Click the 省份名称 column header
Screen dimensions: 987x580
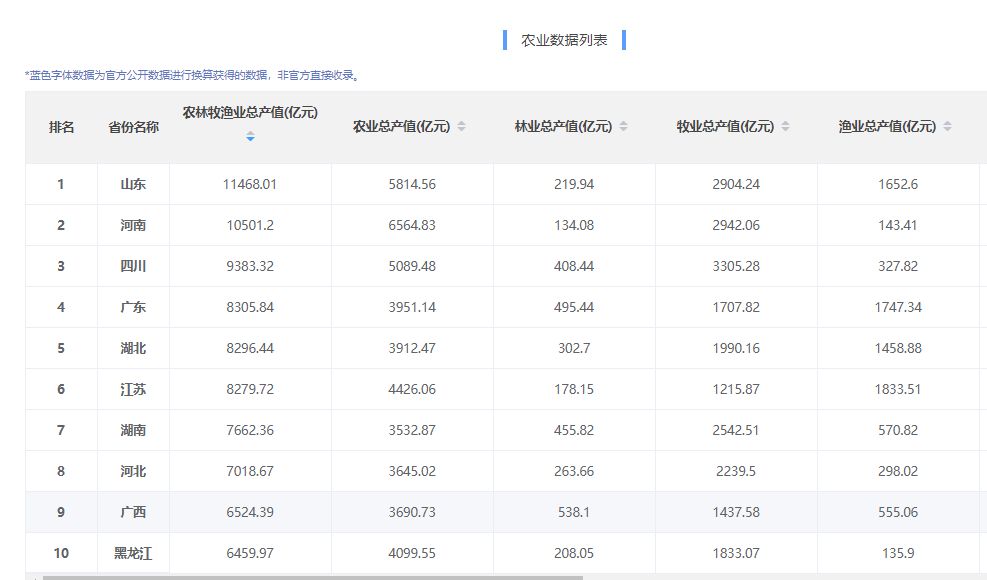133,127
